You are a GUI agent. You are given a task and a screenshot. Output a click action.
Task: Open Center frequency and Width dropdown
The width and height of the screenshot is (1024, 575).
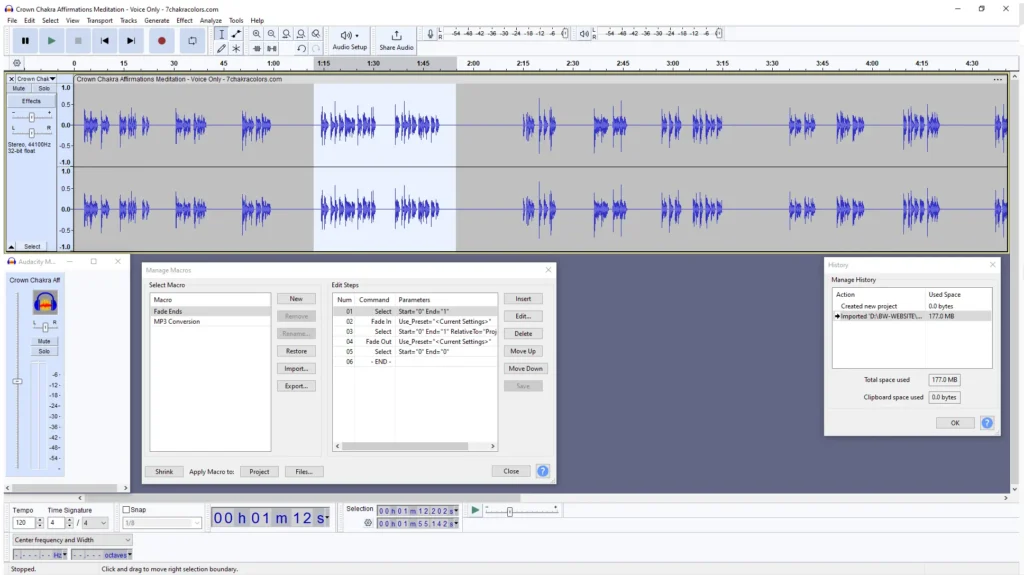(x=72, y=540)
